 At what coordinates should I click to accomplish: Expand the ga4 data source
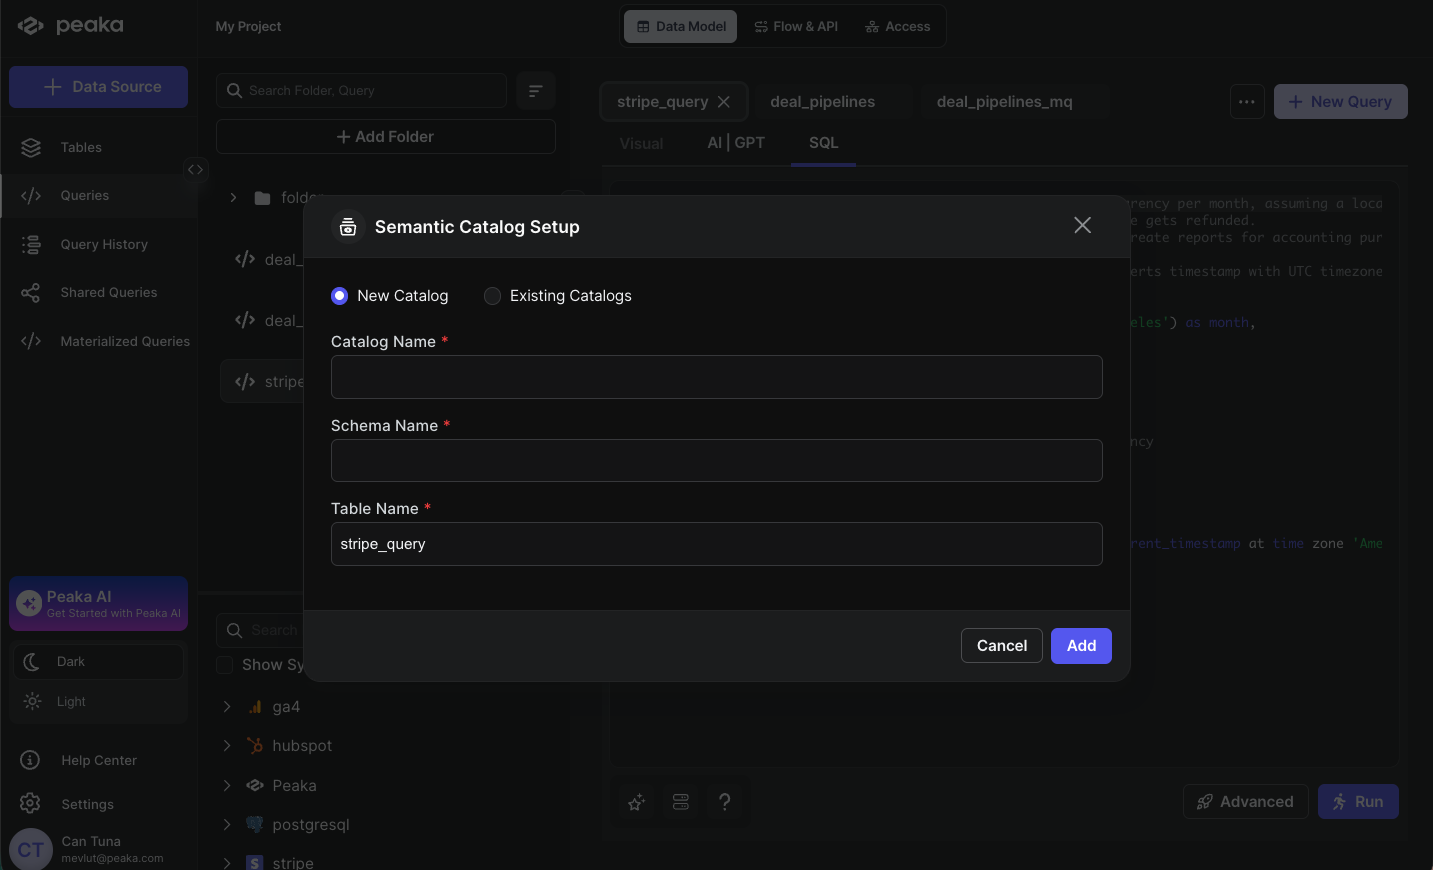(x=227, y=707)
